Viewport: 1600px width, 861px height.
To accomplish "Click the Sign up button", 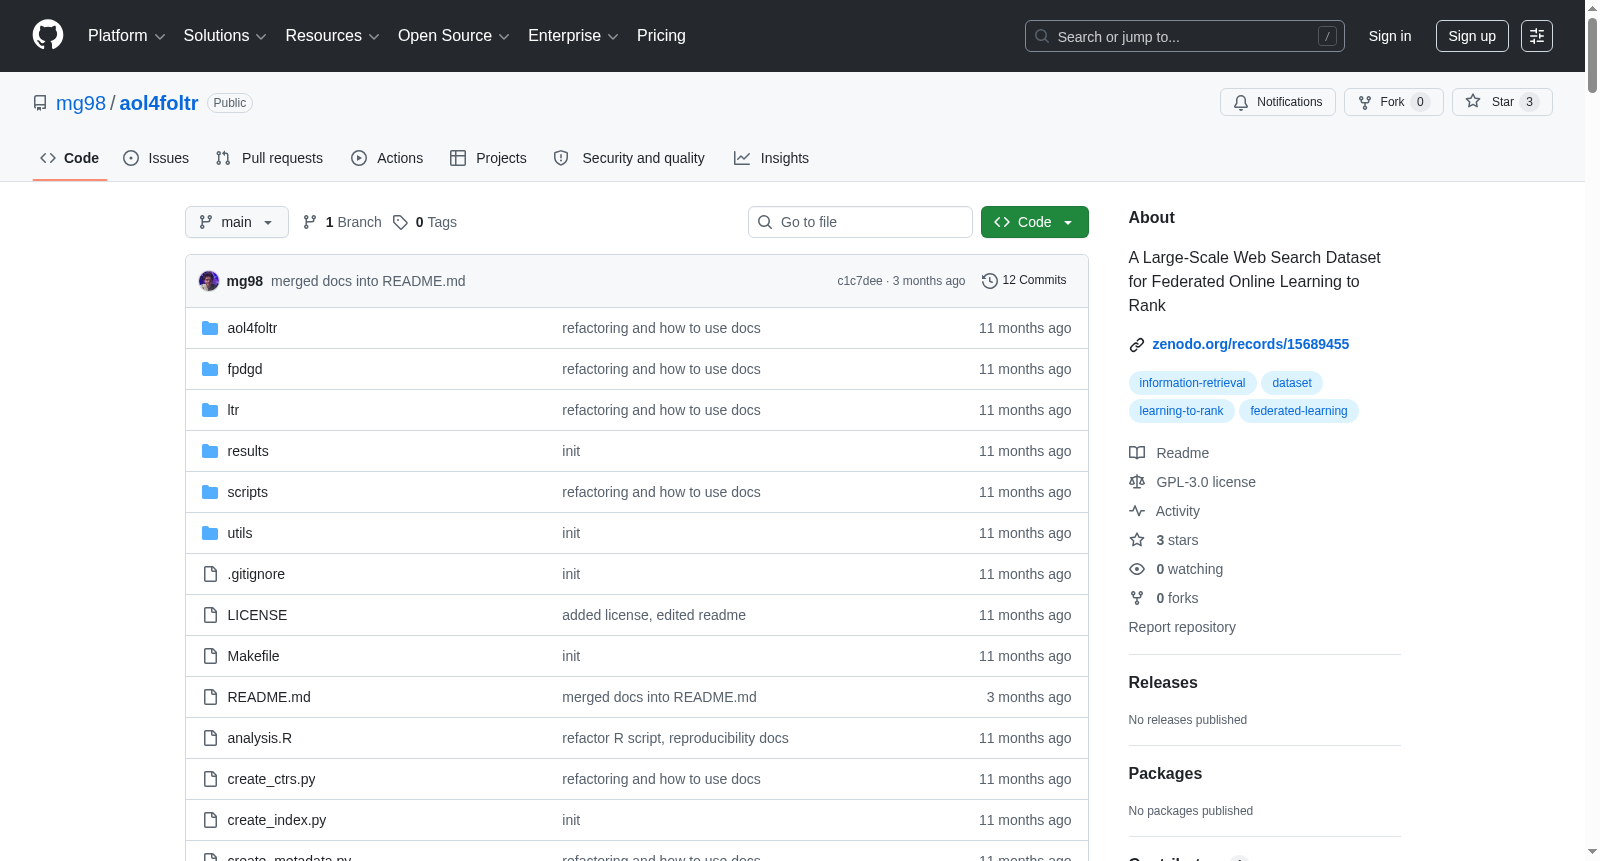I will point(1472,36).
